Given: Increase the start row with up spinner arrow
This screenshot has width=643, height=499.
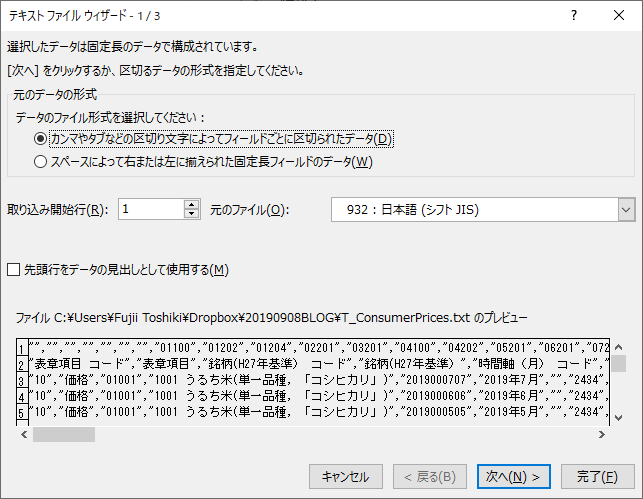Looking at the screenshot, I should 192,203.
